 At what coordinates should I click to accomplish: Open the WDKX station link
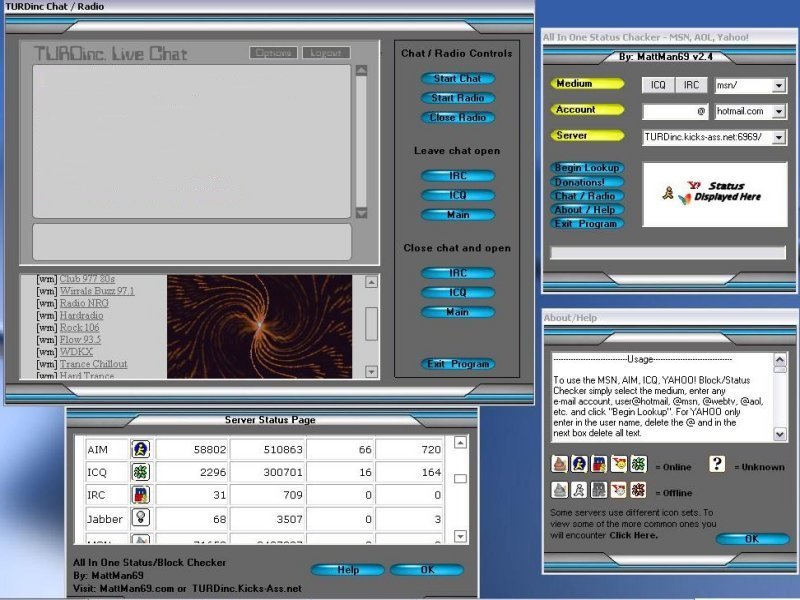point(77,352)
